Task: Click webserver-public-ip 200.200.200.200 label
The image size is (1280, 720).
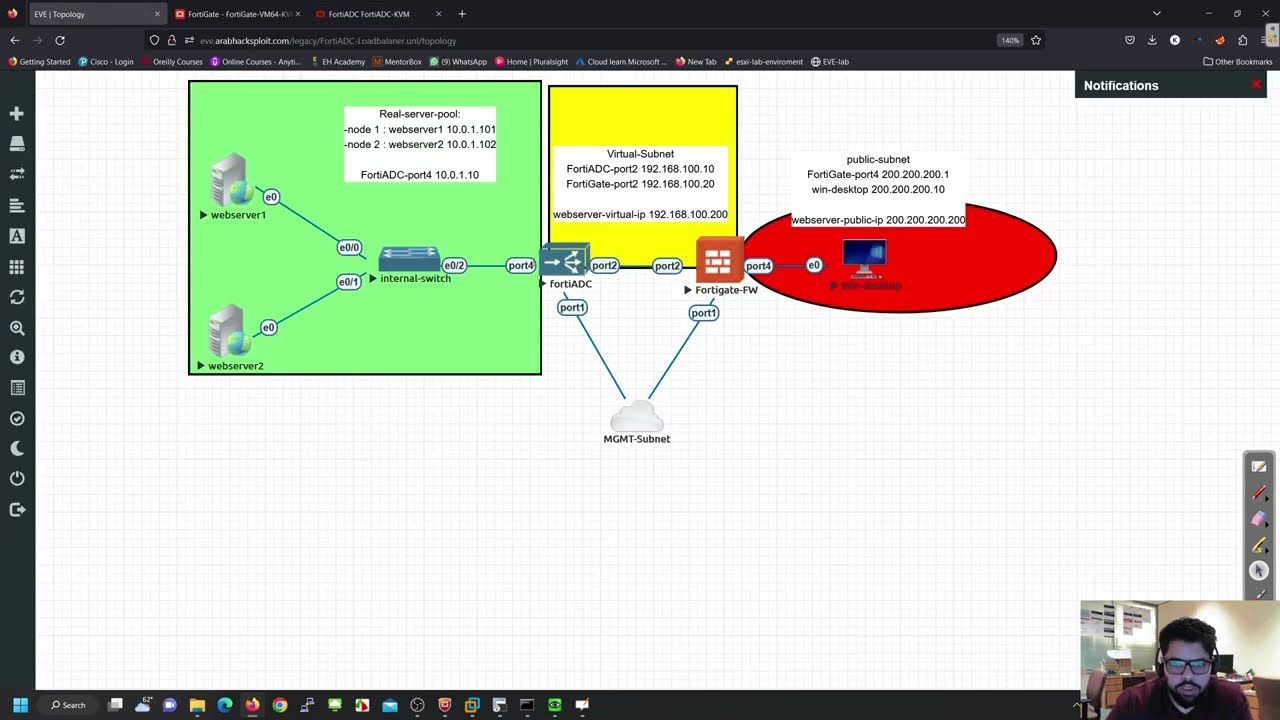Action: pyautogui.click(x=878, y=220)
